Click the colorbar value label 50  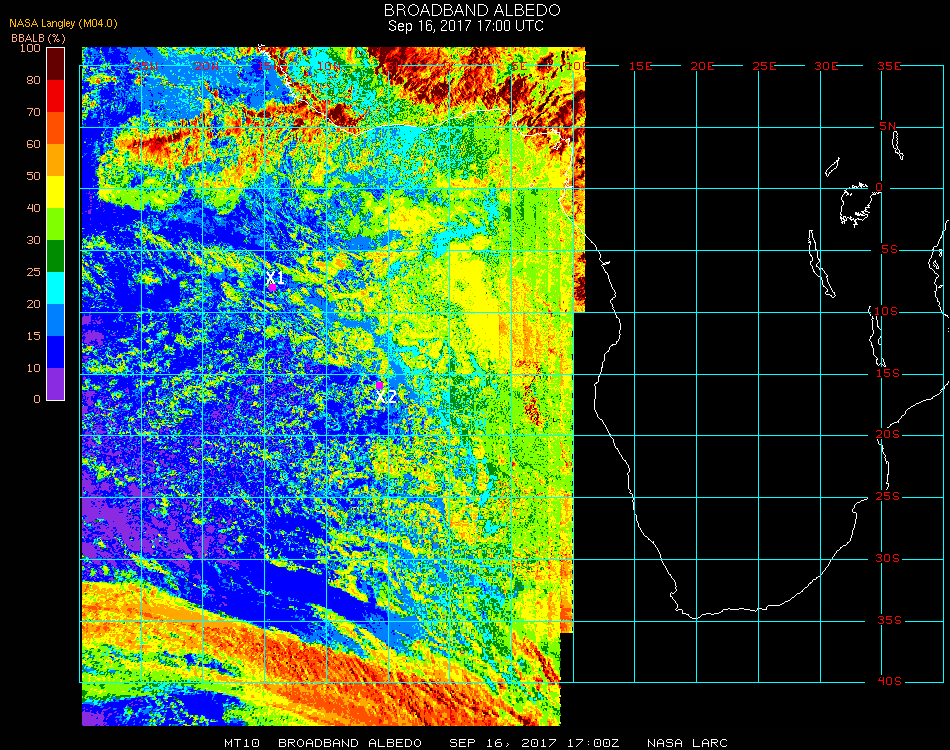point(33,176)
